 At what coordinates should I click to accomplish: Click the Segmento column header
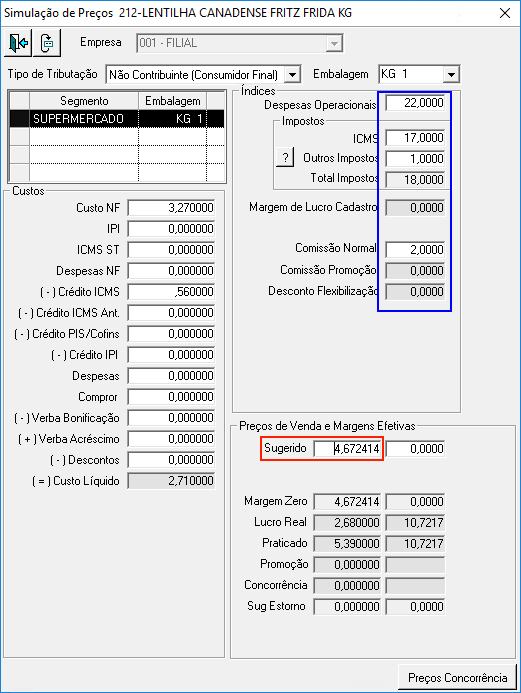coord(84,101)
